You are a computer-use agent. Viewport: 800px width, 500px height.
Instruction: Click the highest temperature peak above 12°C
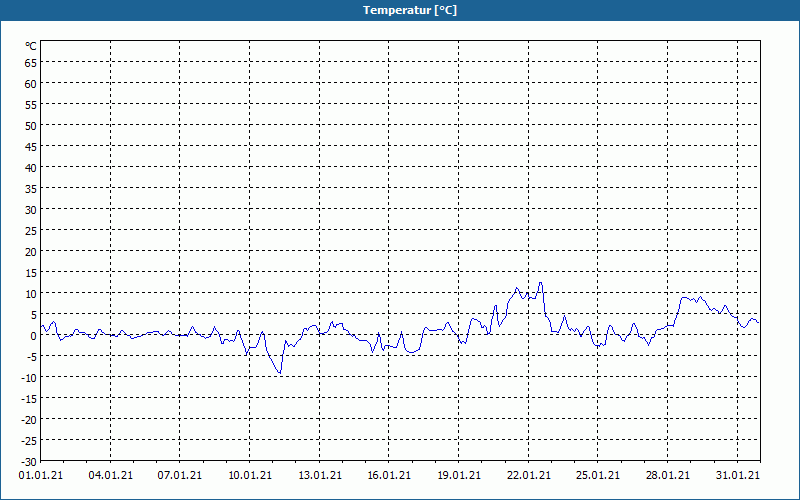(540, 283)
